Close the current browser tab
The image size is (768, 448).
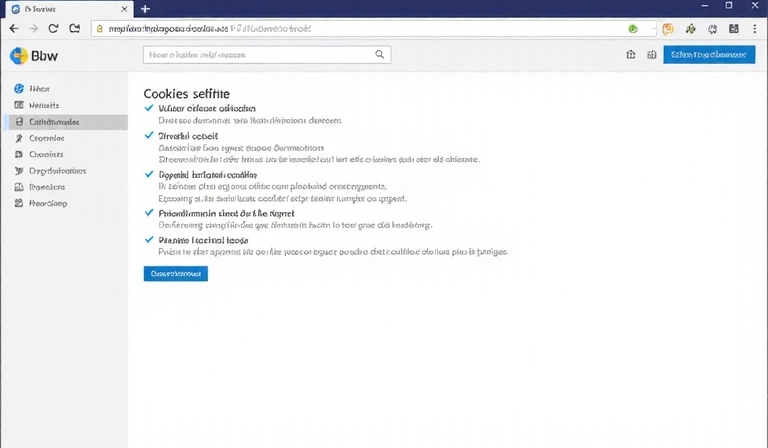click(124, 9)
